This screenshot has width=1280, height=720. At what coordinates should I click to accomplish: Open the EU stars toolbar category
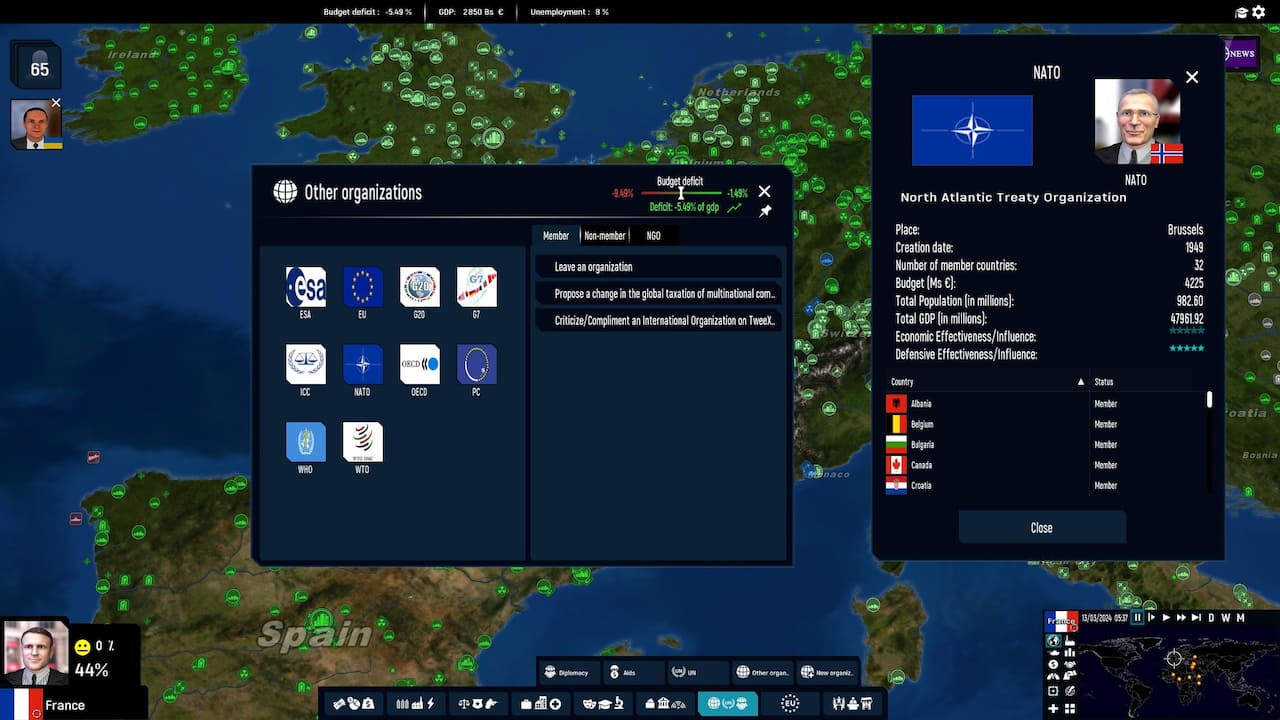coord(790,703)
